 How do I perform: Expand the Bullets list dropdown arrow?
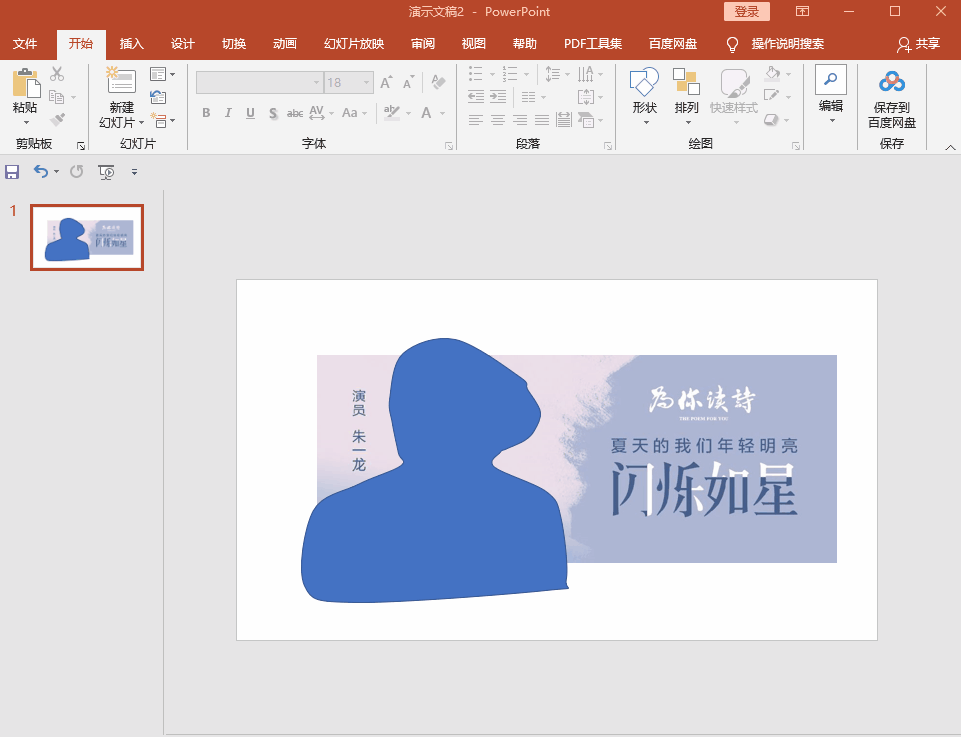tap(492, 74)
